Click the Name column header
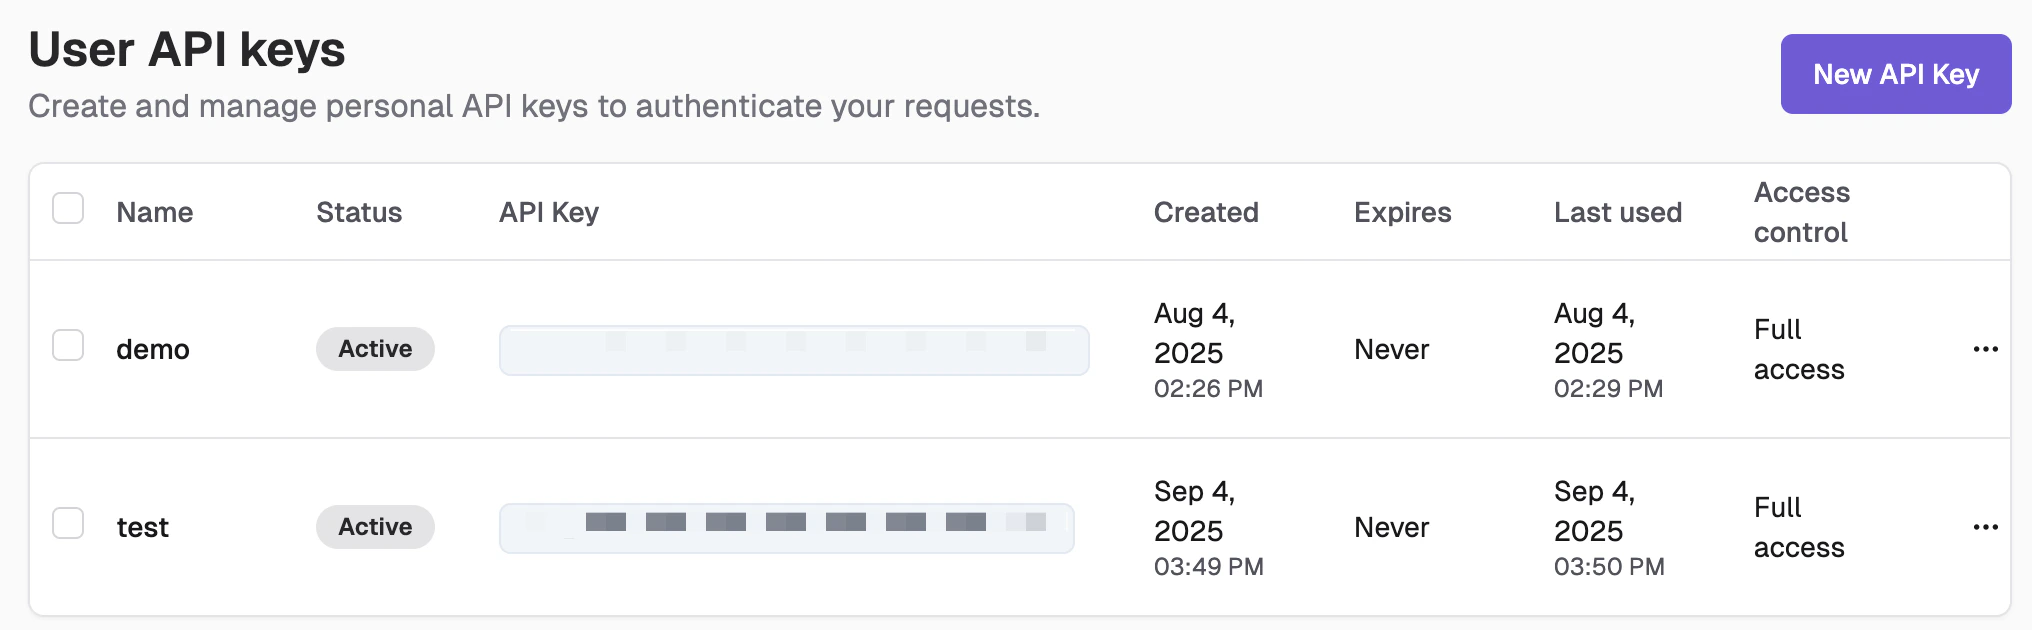Image resolution: width=2032 pixels, height=630 pixels. coord(155,212)
